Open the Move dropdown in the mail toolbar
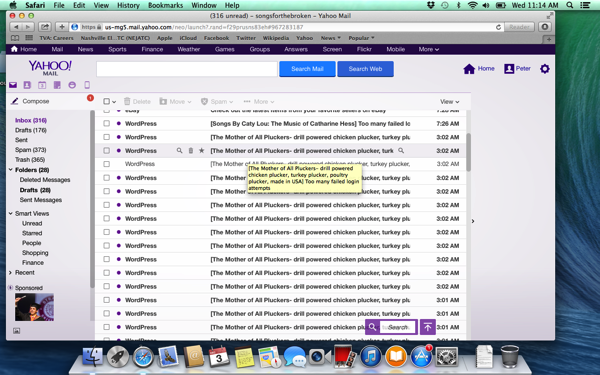Screen dimensions: 600x375 pos(175,101)
